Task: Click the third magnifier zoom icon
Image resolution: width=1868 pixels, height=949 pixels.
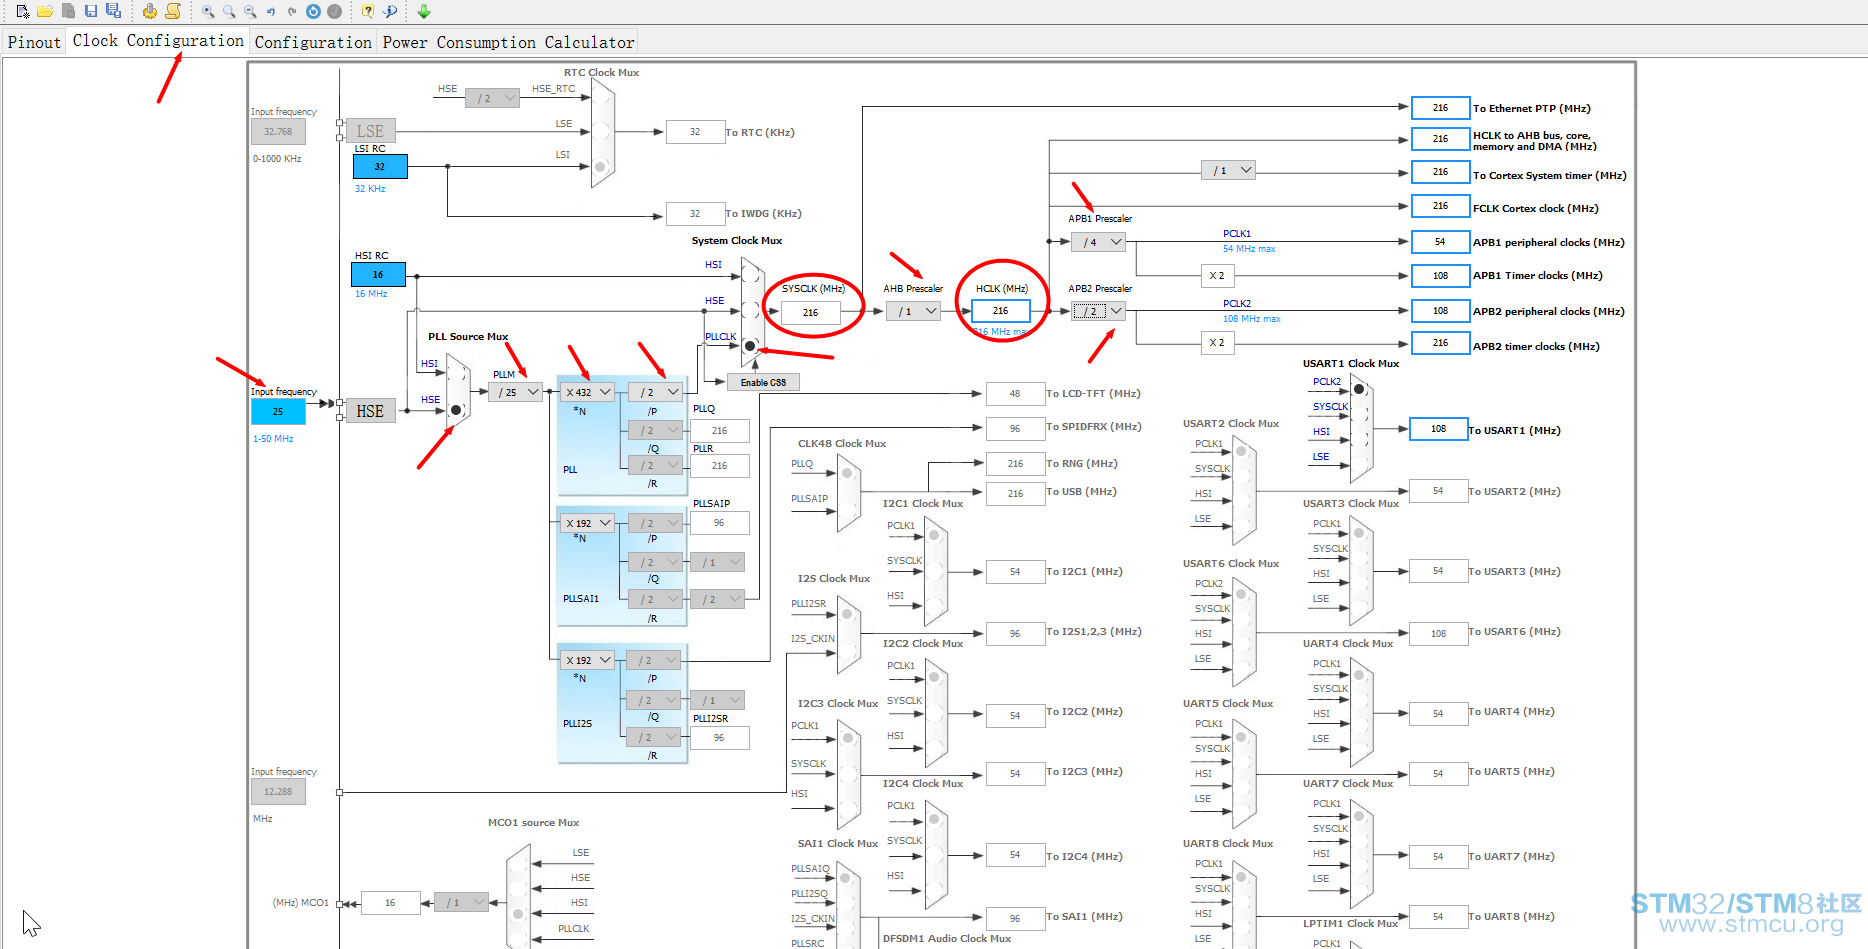Action: (x=250, y=11)
